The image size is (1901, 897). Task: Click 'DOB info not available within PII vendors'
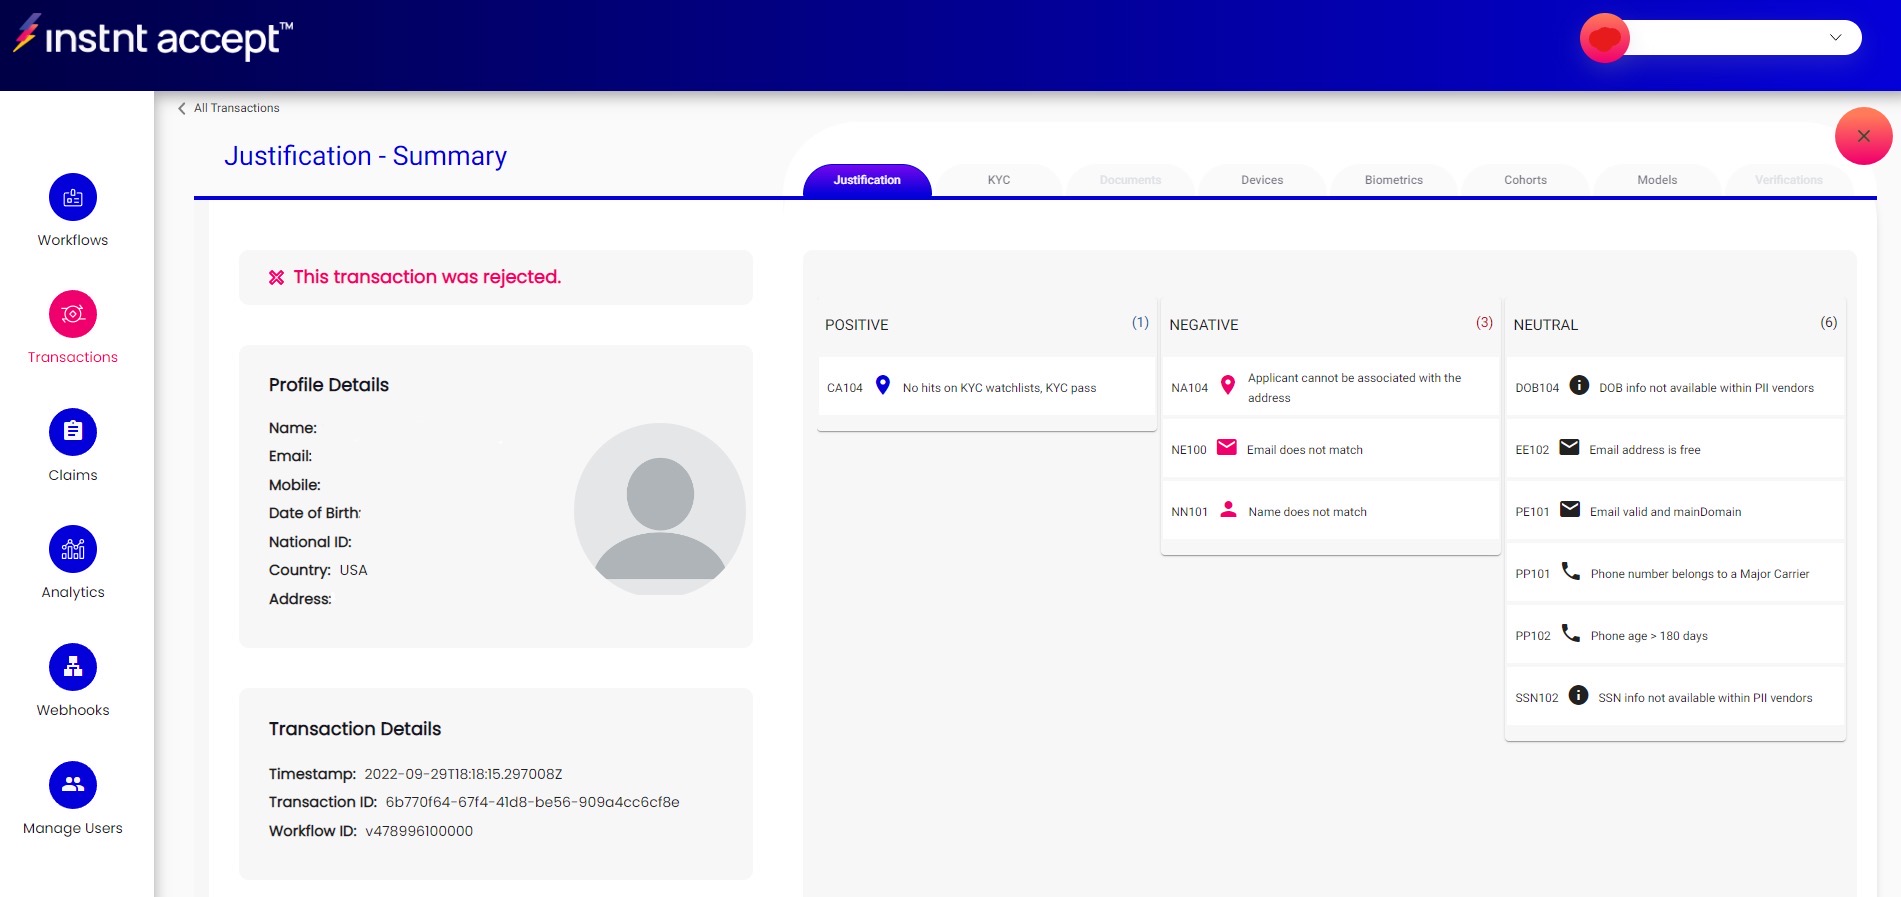click(x=1706, y=388)
